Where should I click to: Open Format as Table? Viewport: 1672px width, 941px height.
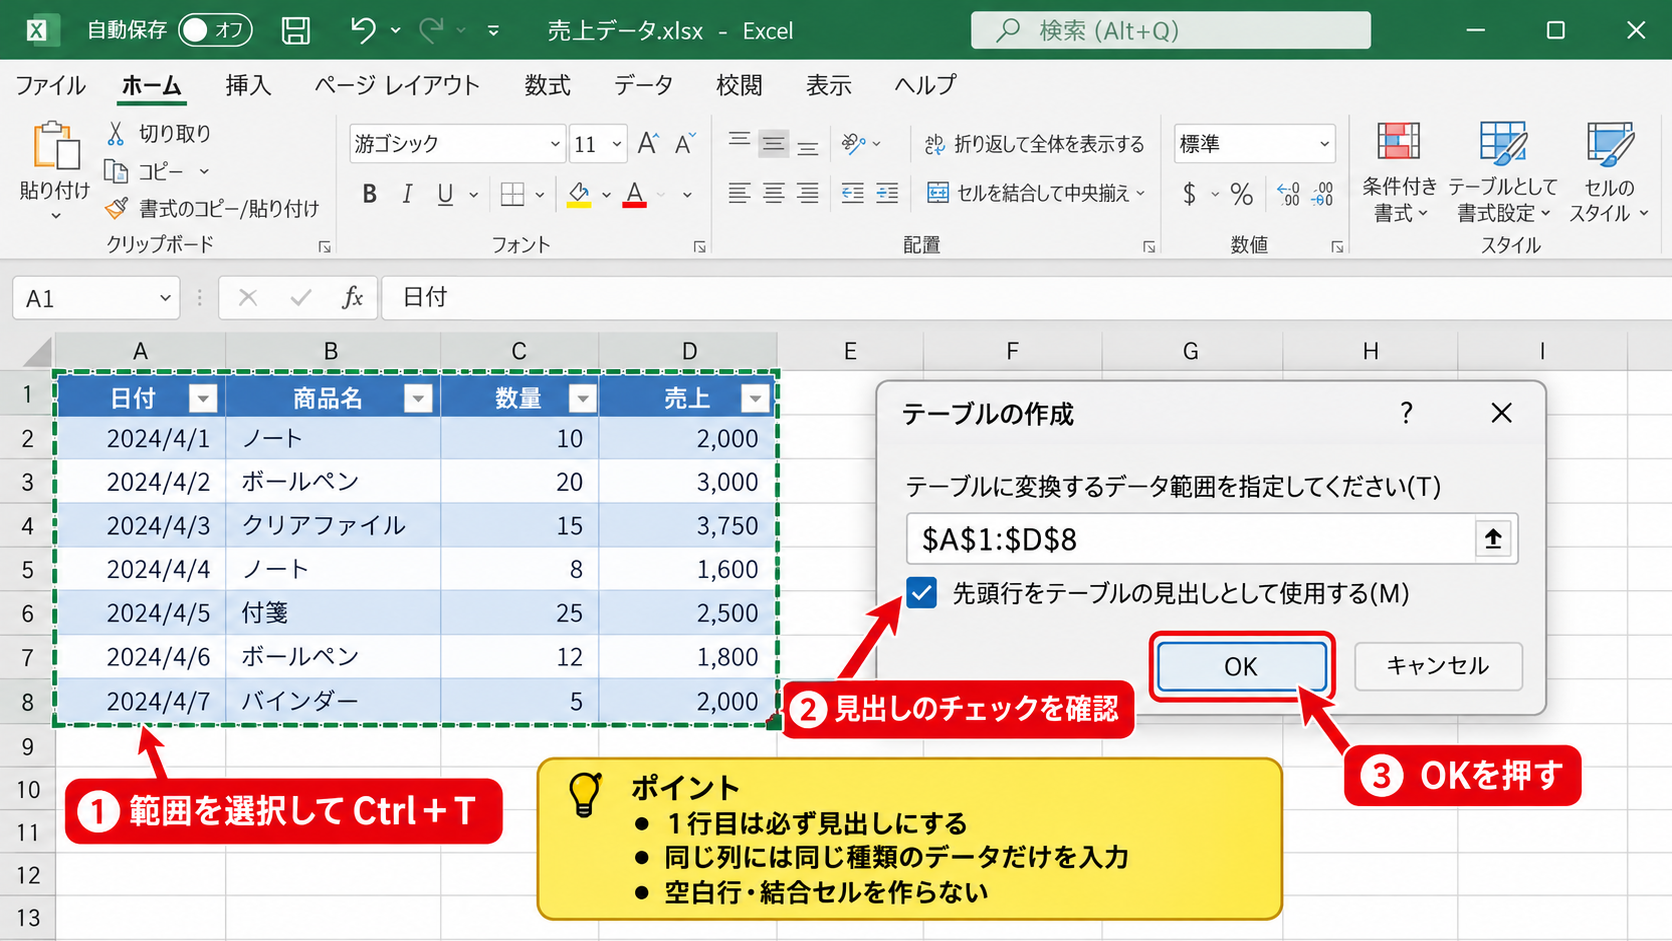[x=1503, y=172]
